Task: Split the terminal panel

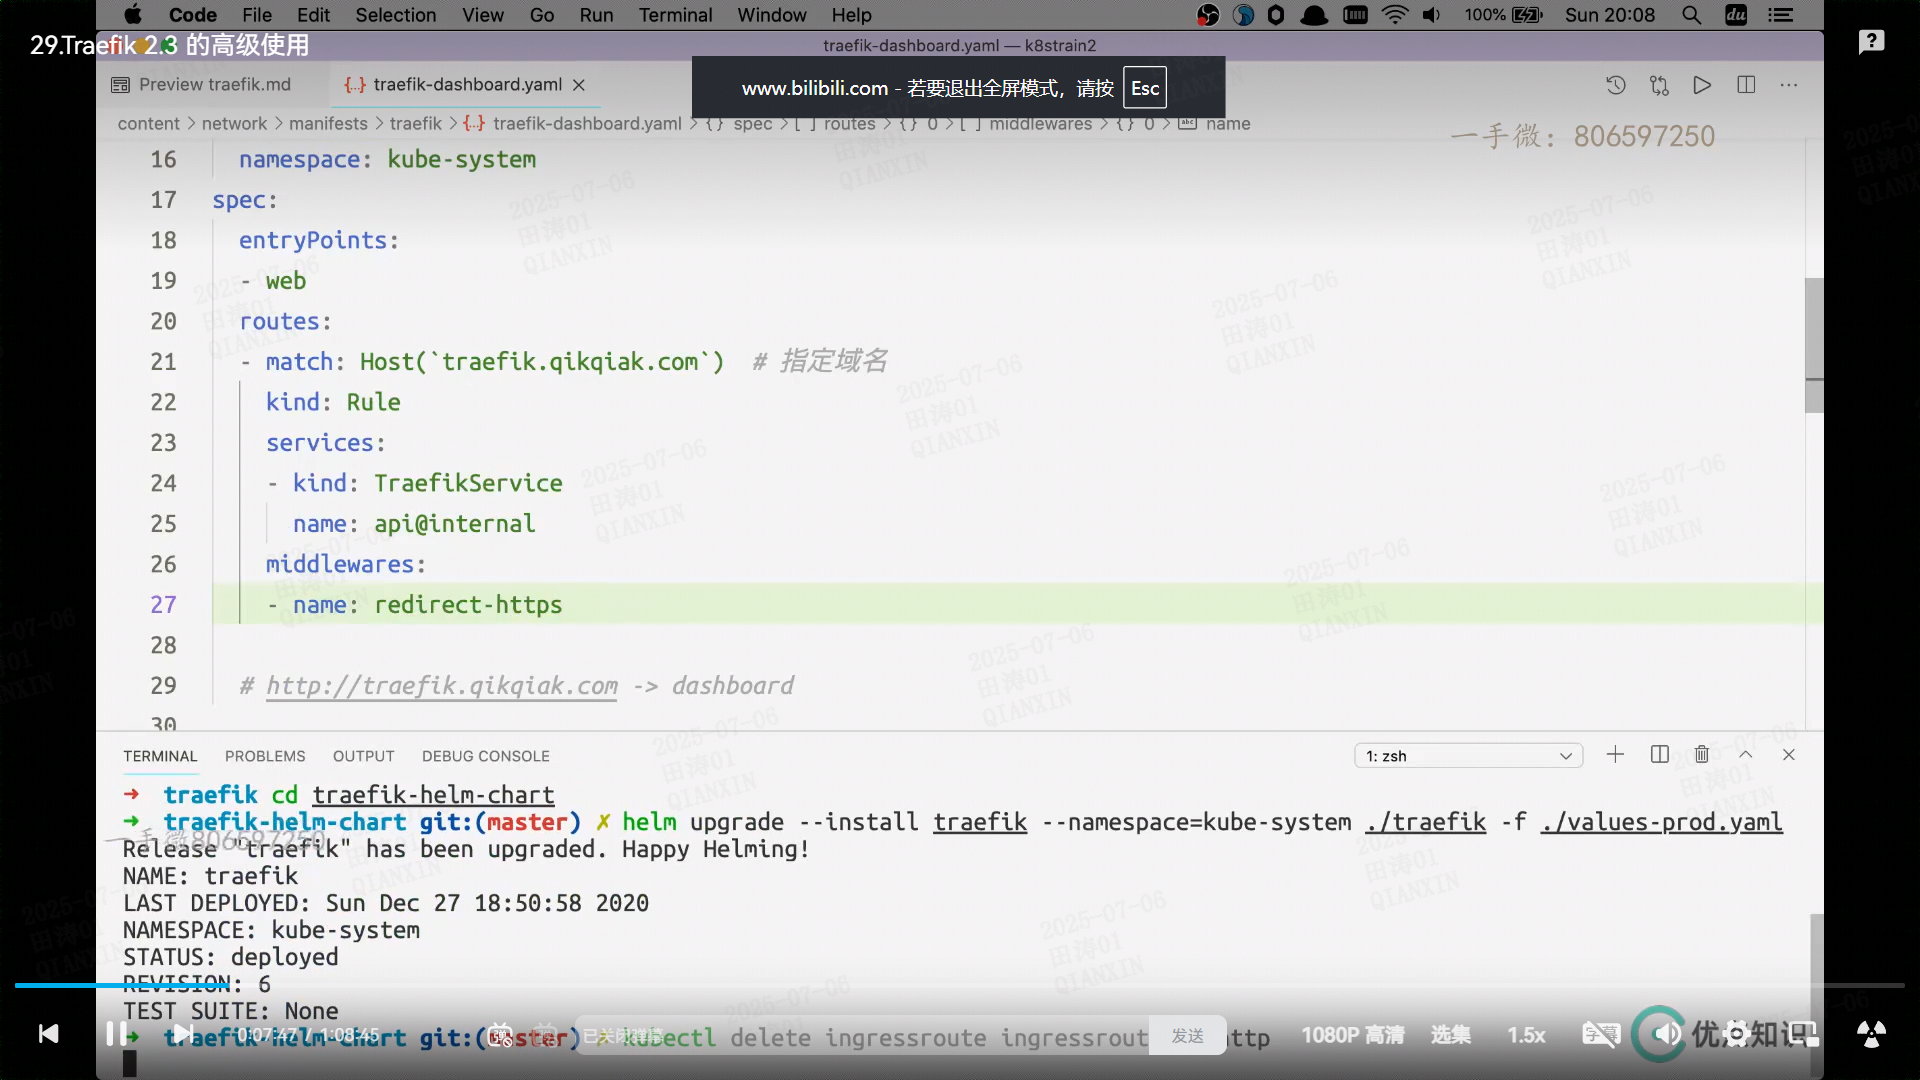Action: (x=1660, y=755)
